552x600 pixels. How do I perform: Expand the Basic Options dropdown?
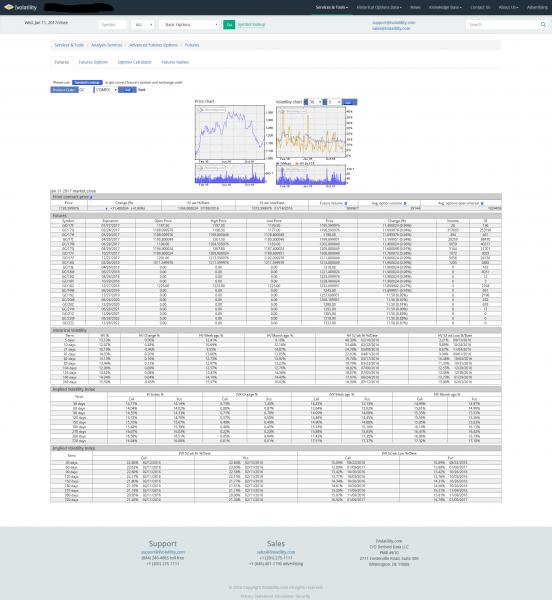(x=189, y=24)
